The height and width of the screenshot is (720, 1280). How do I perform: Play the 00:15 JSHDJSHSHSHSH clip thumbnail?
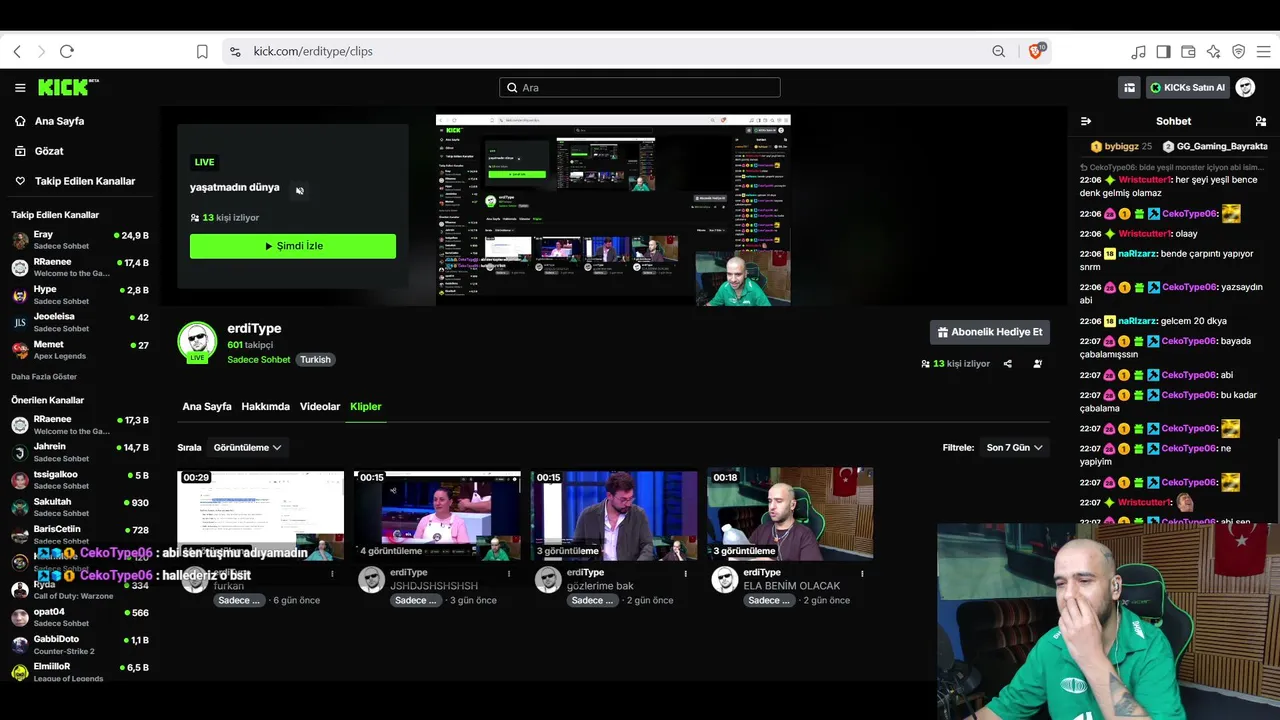tap(437, 515)
